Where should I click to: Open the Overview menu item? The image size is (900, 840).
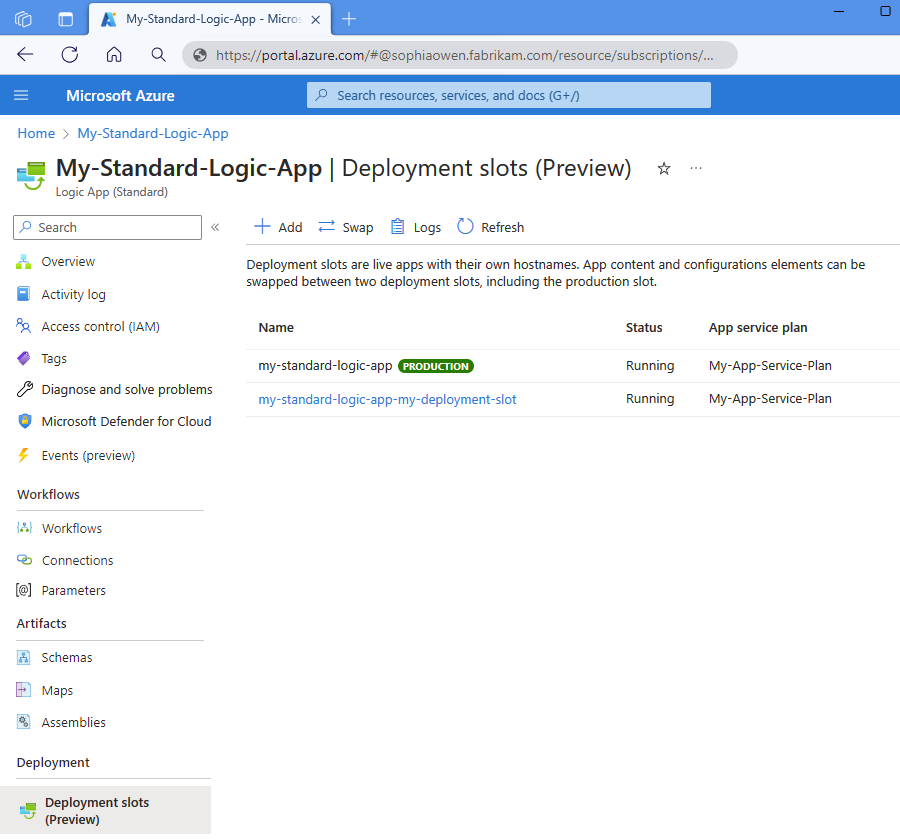[68, 262]
